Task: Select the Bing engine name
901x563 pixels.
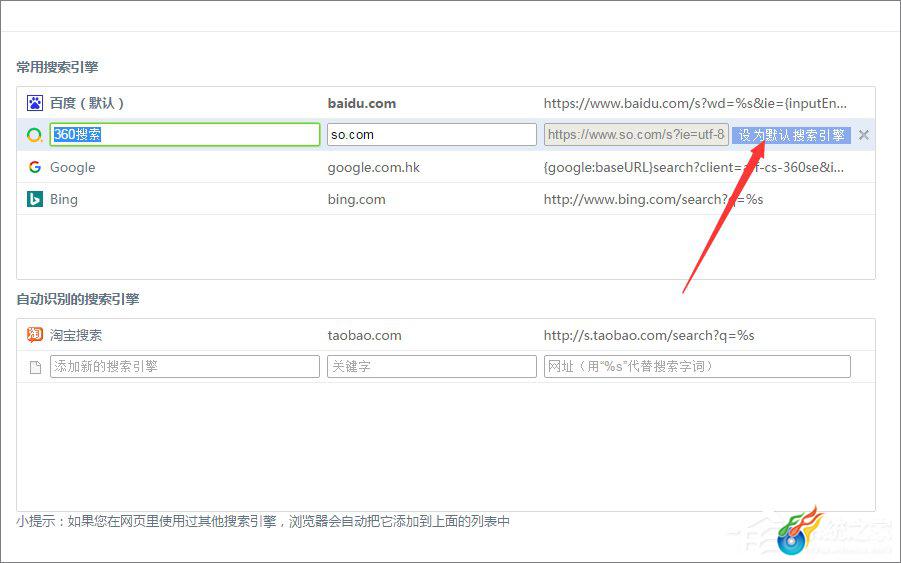Action: click(64, 199)
